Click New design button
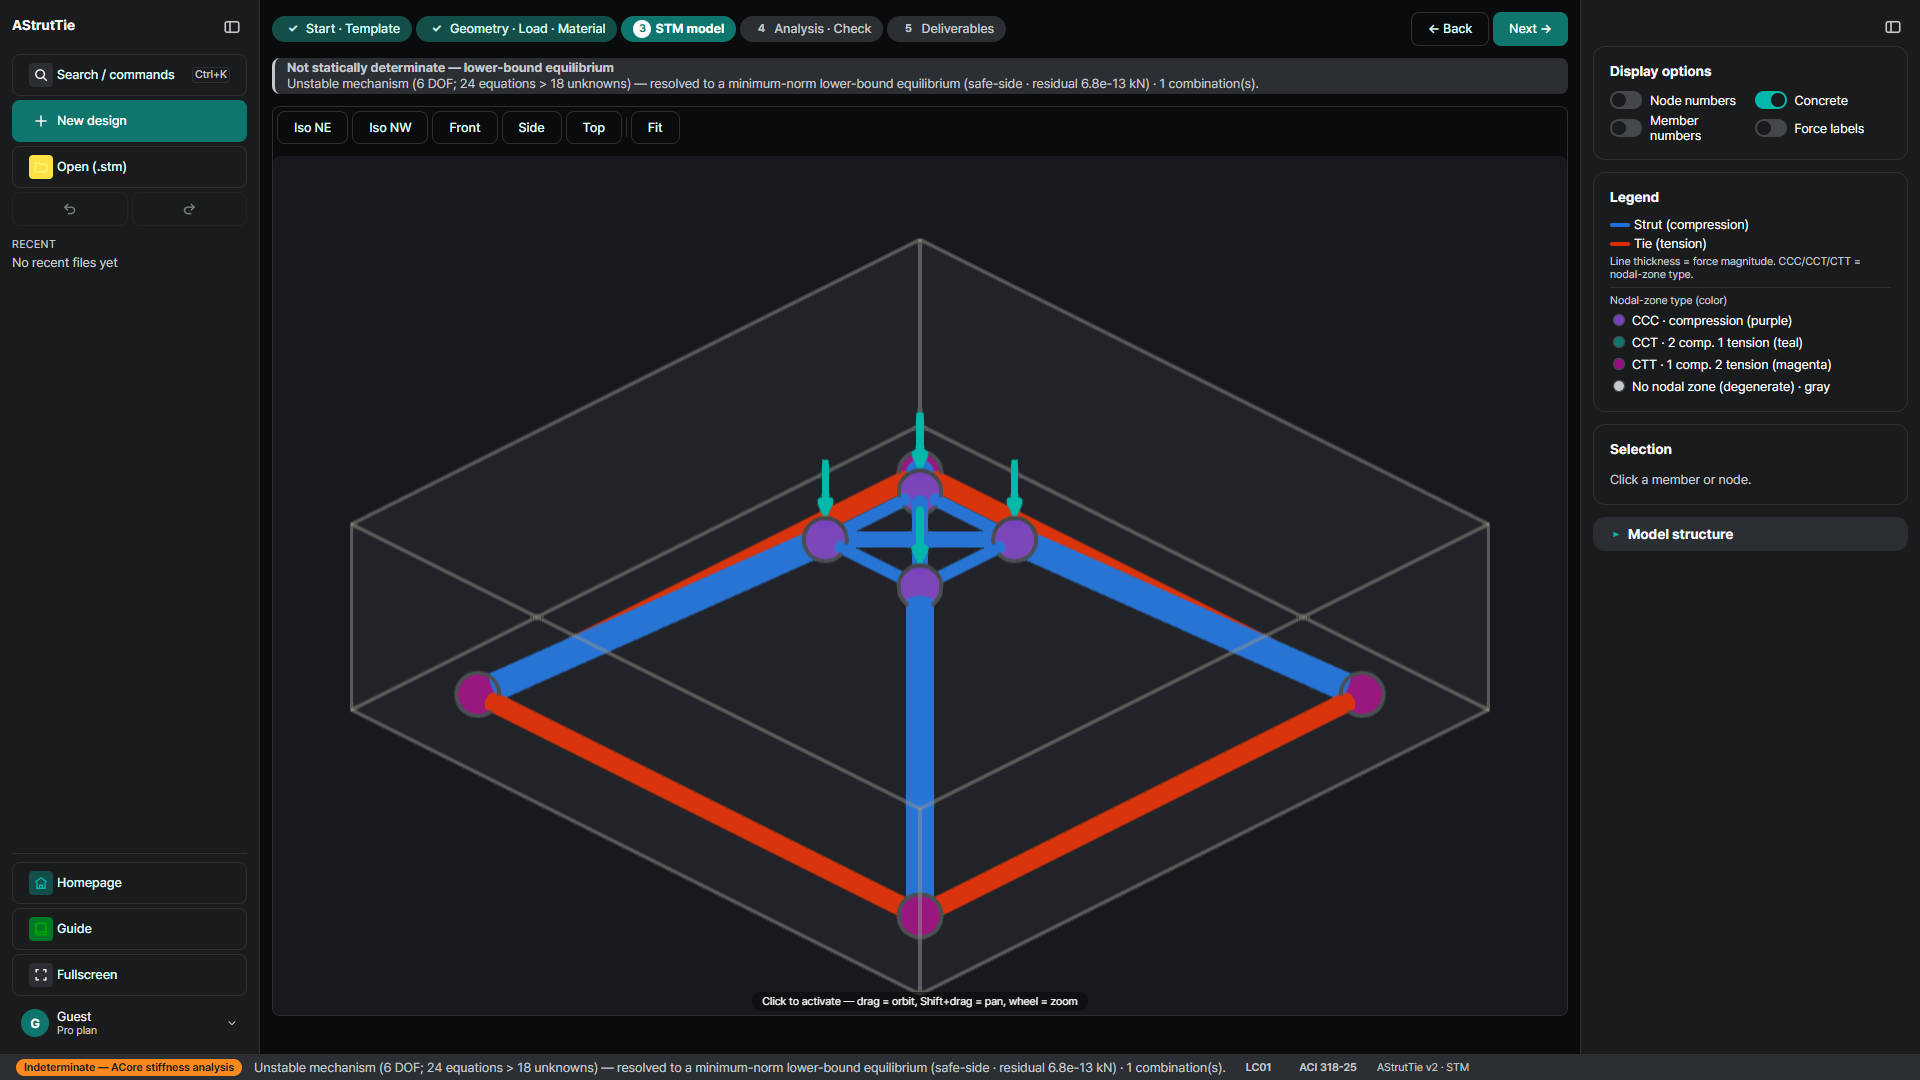The height and width of the screenshot is (1080, 1920). pos(129,121)
